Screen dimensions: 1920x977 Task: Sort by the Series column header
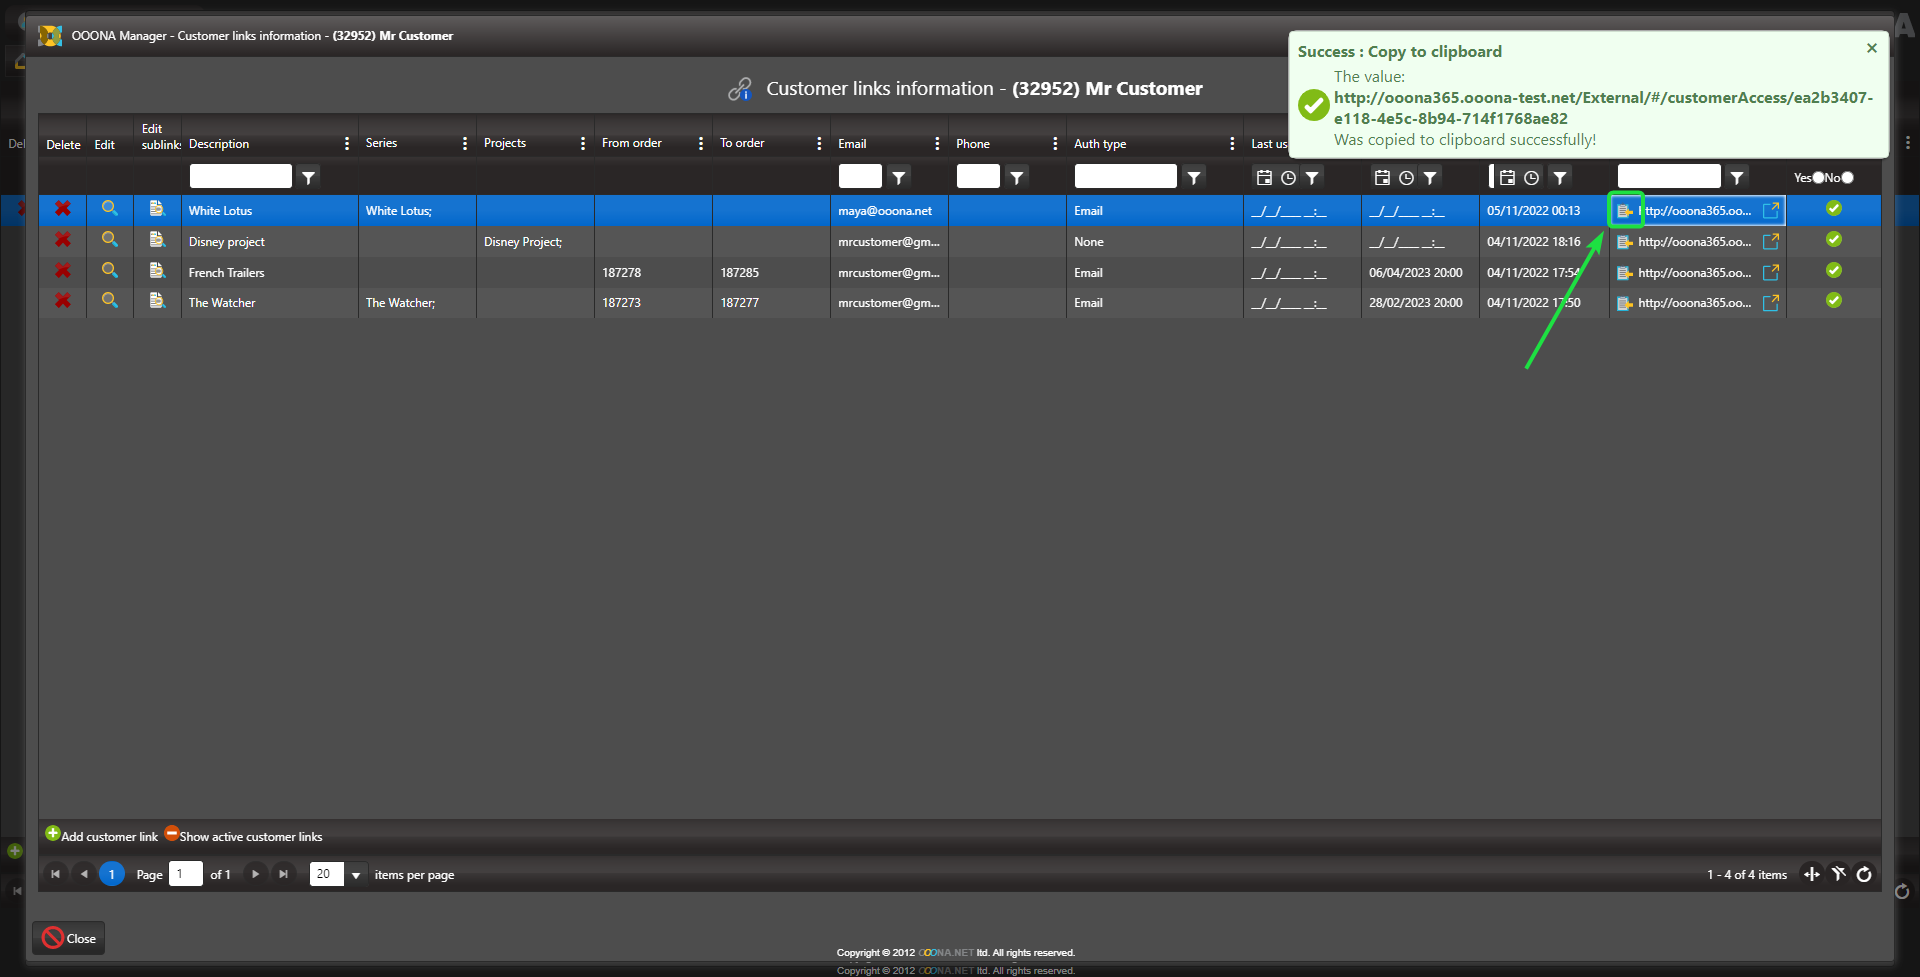(x=382, y=144)
